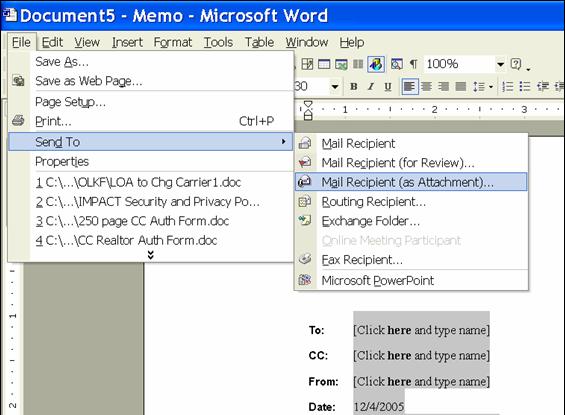Toggle Italic formatting

coord(370,86)
